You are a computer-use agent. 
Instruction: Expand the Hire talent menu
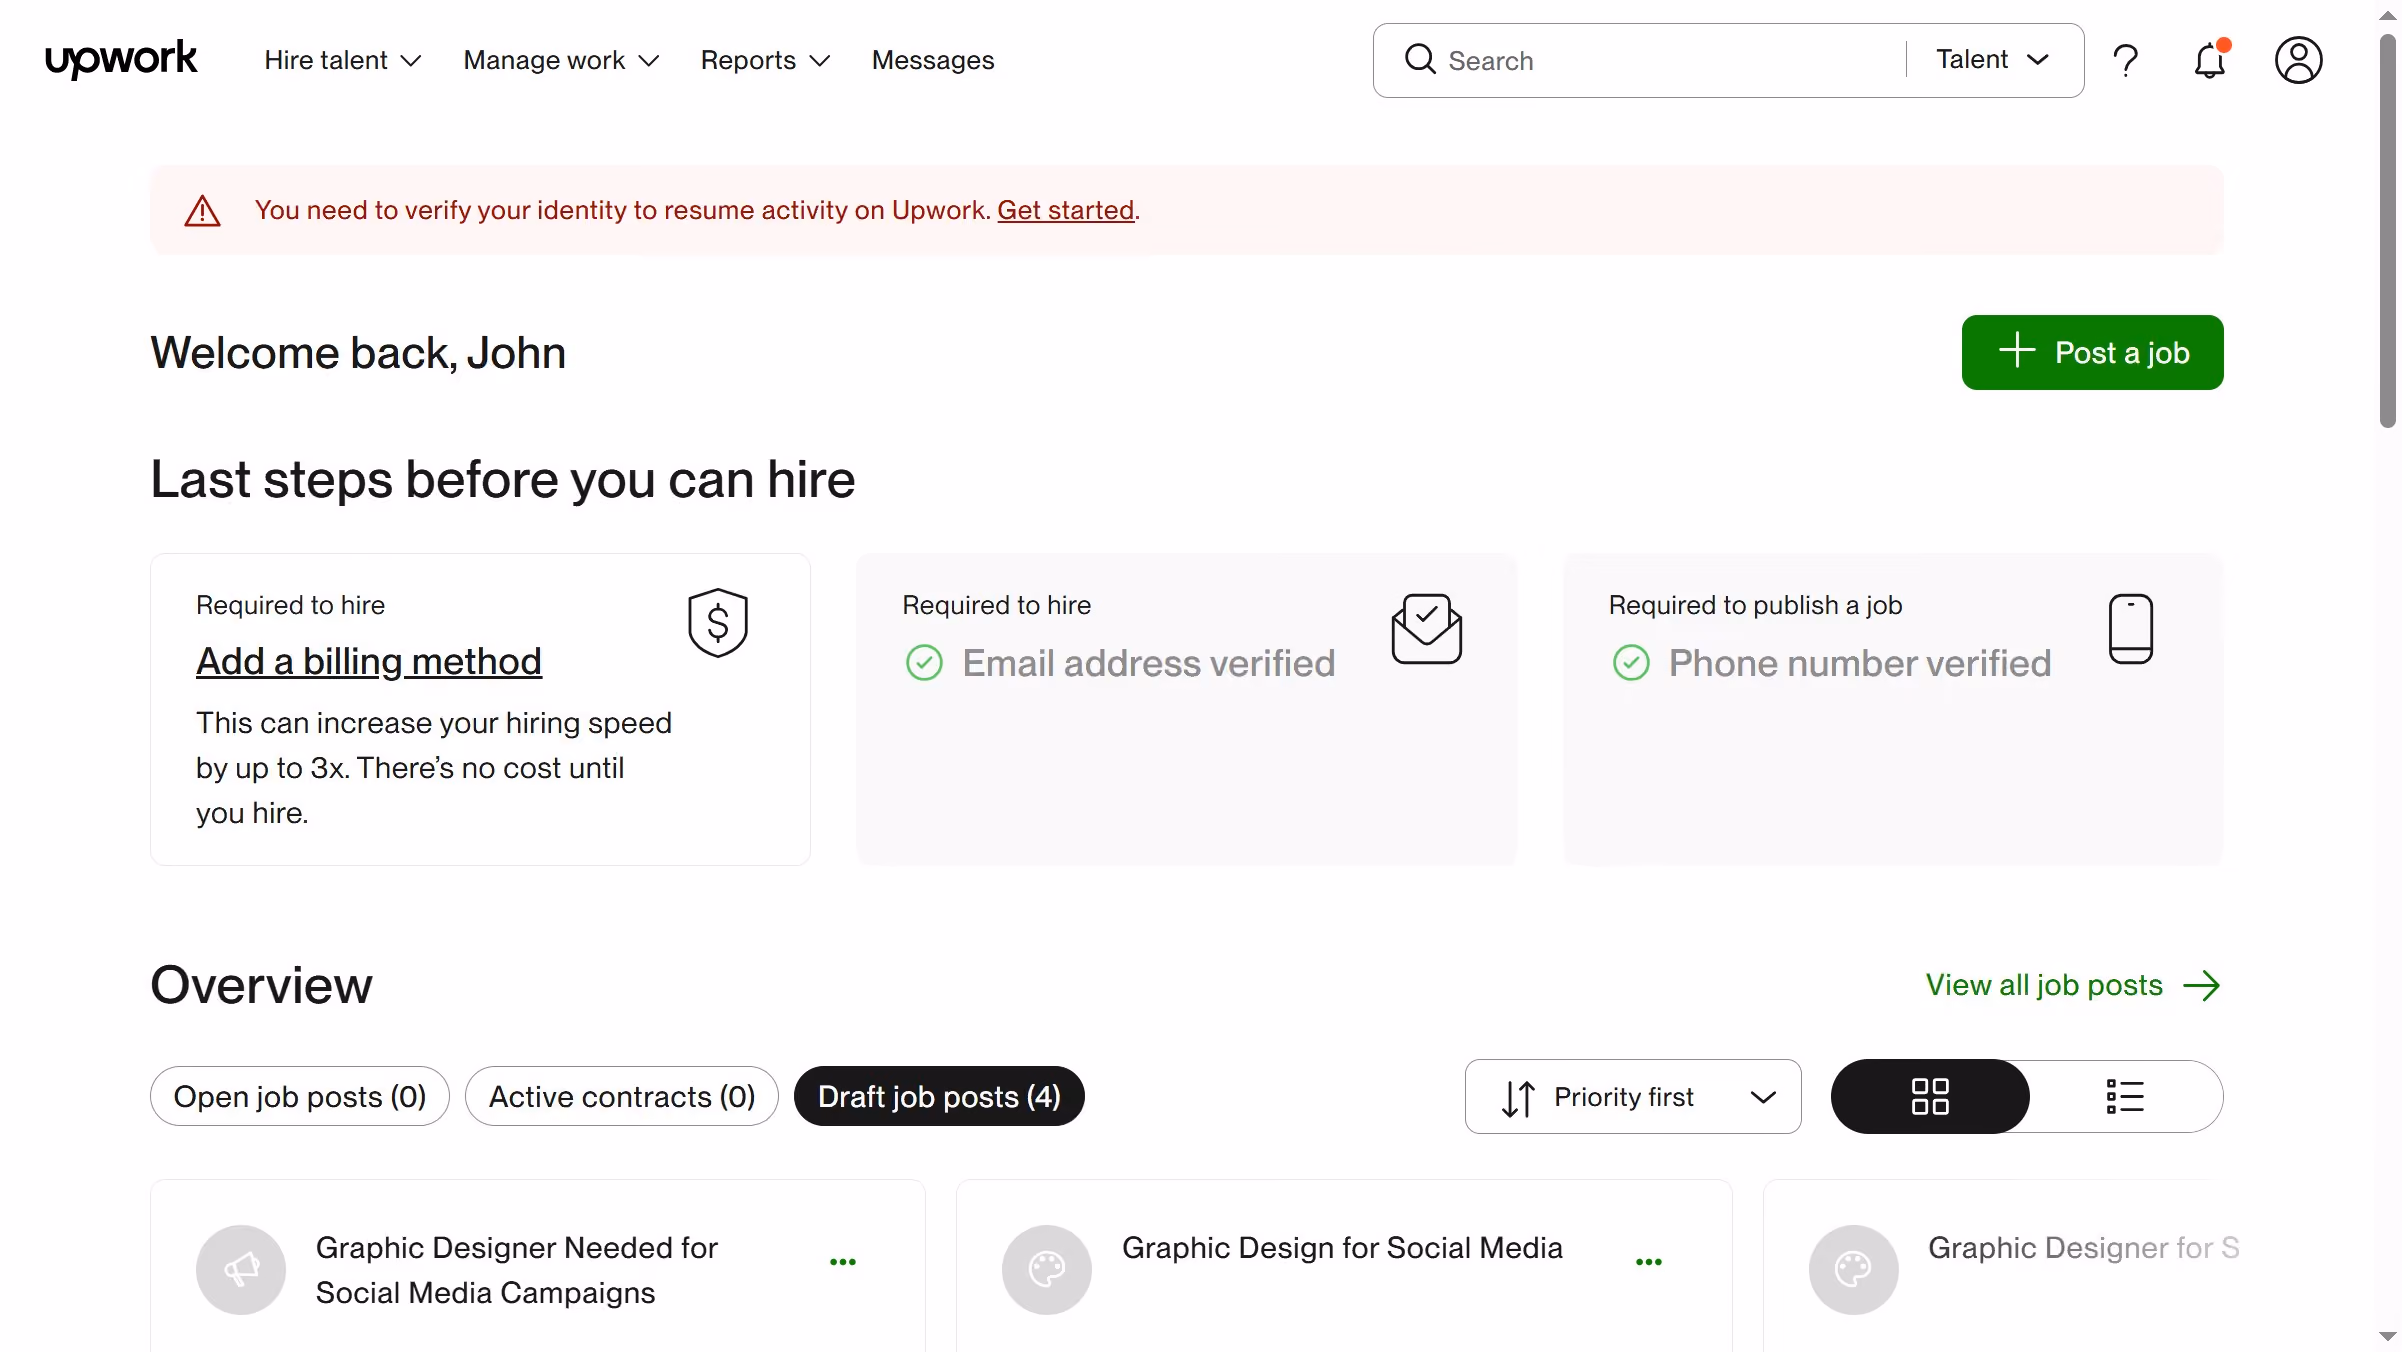pos(342,60)
